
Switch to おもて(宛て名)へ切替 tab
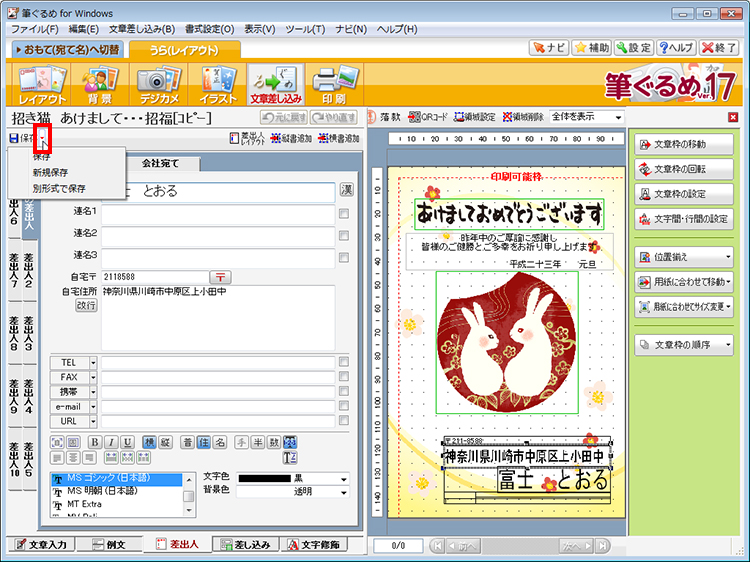[x=67, y=49]
